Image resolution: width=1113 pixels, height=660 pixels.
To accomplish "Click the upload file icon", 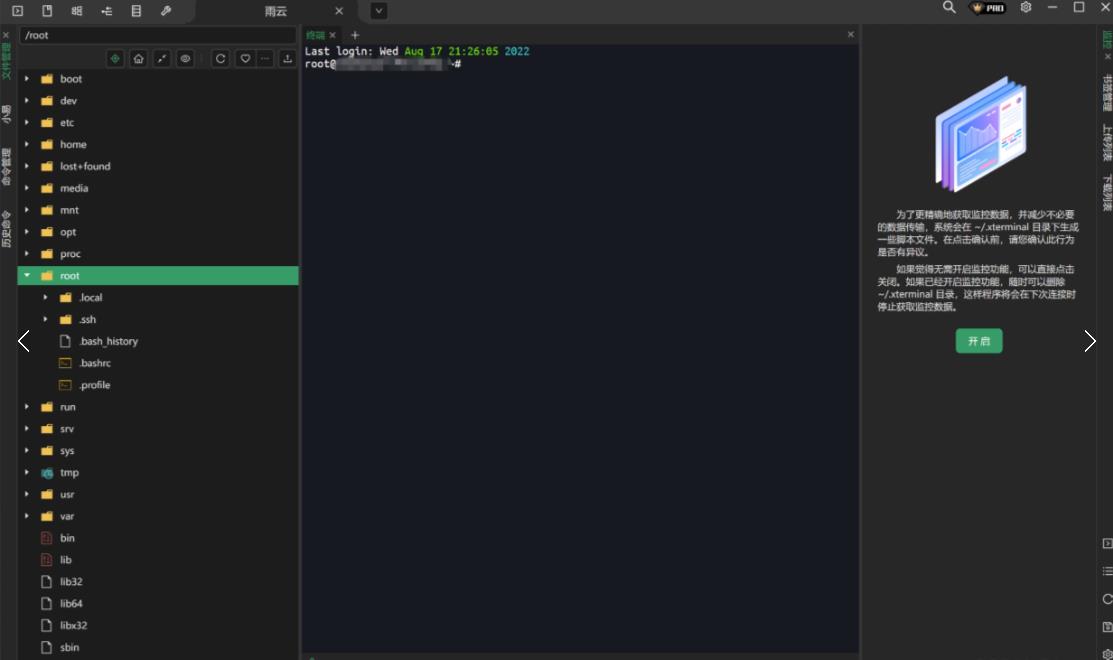I will pyautogui.click(x=288, y=59).
